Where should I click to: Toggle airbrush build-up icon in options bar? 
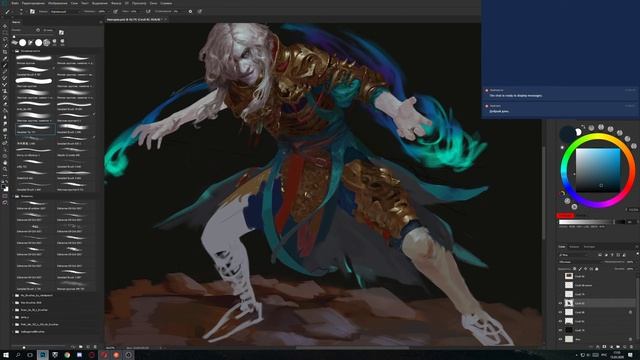click(x=148, y=11)
